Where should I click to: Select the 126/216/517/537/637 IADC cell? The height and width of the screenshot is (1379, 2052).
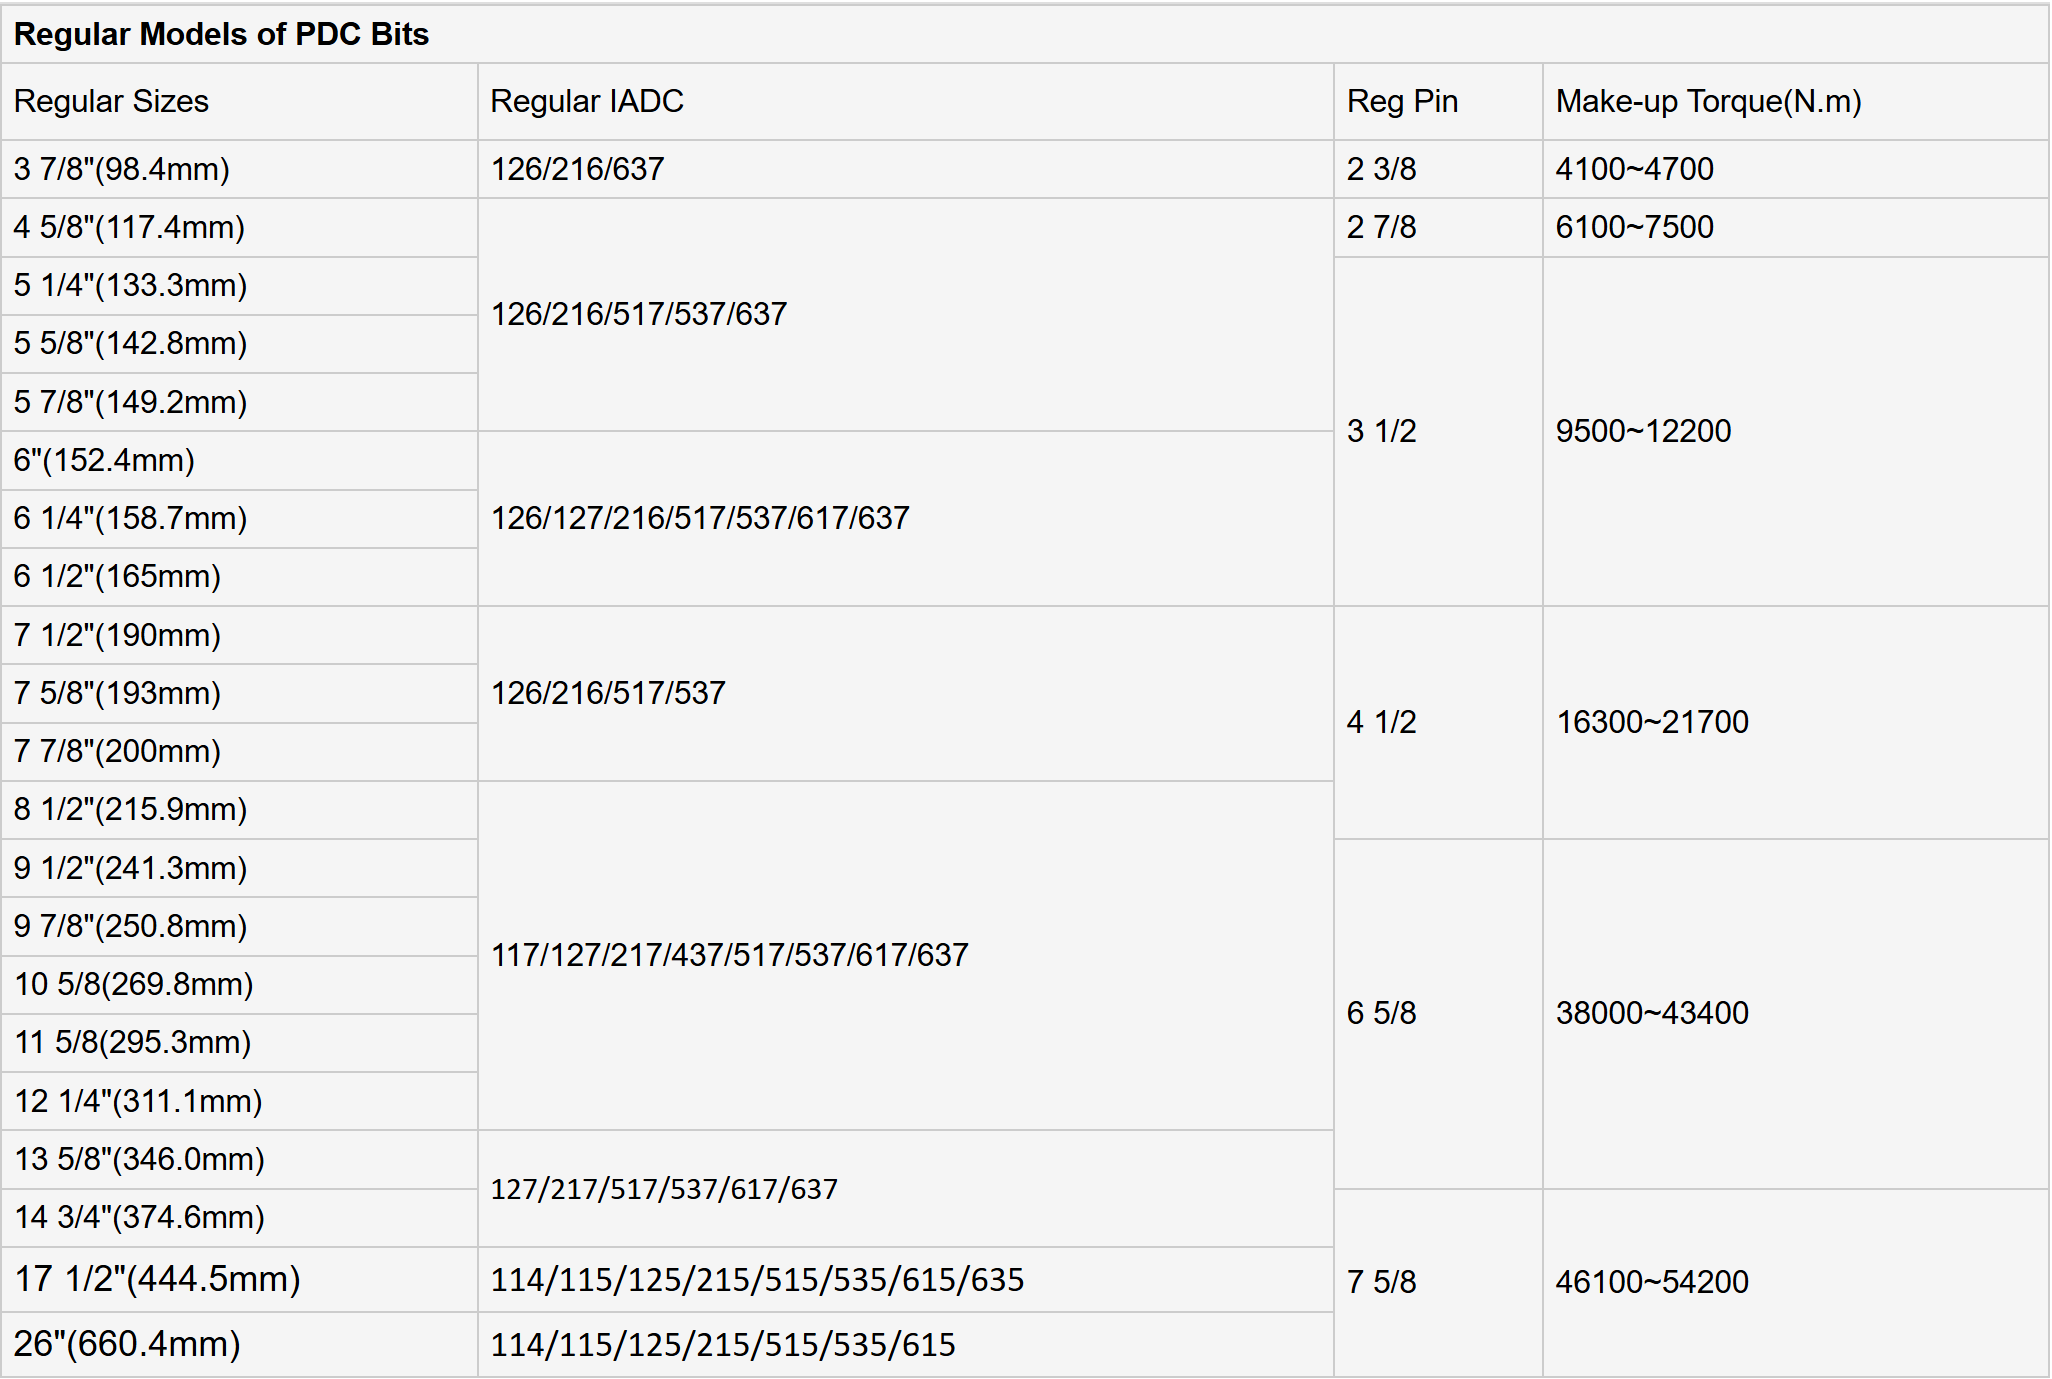pos(639,314)
